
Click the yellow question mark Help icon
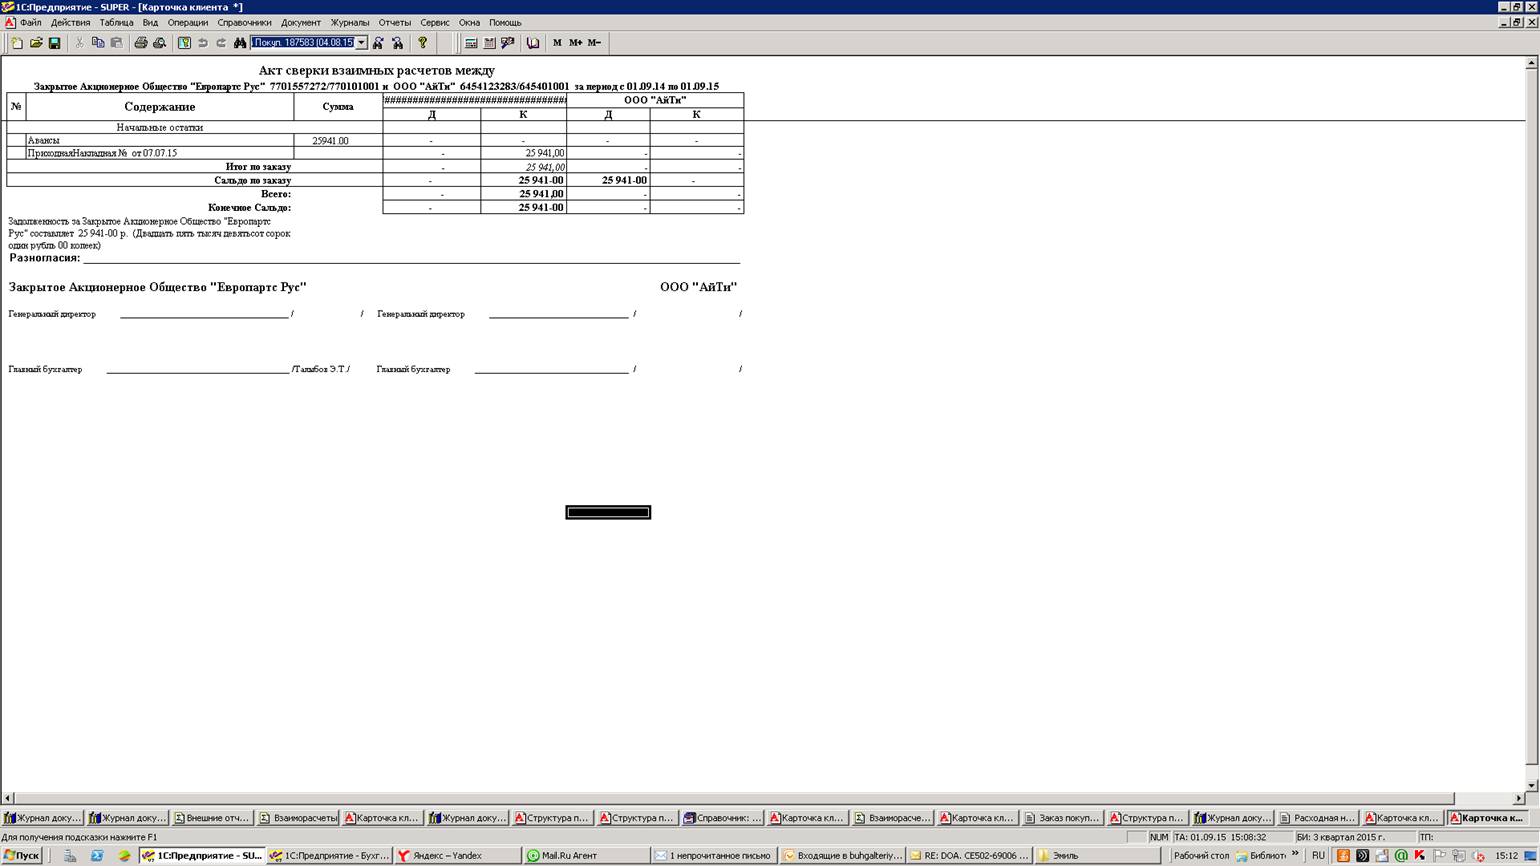coord(422,43)
